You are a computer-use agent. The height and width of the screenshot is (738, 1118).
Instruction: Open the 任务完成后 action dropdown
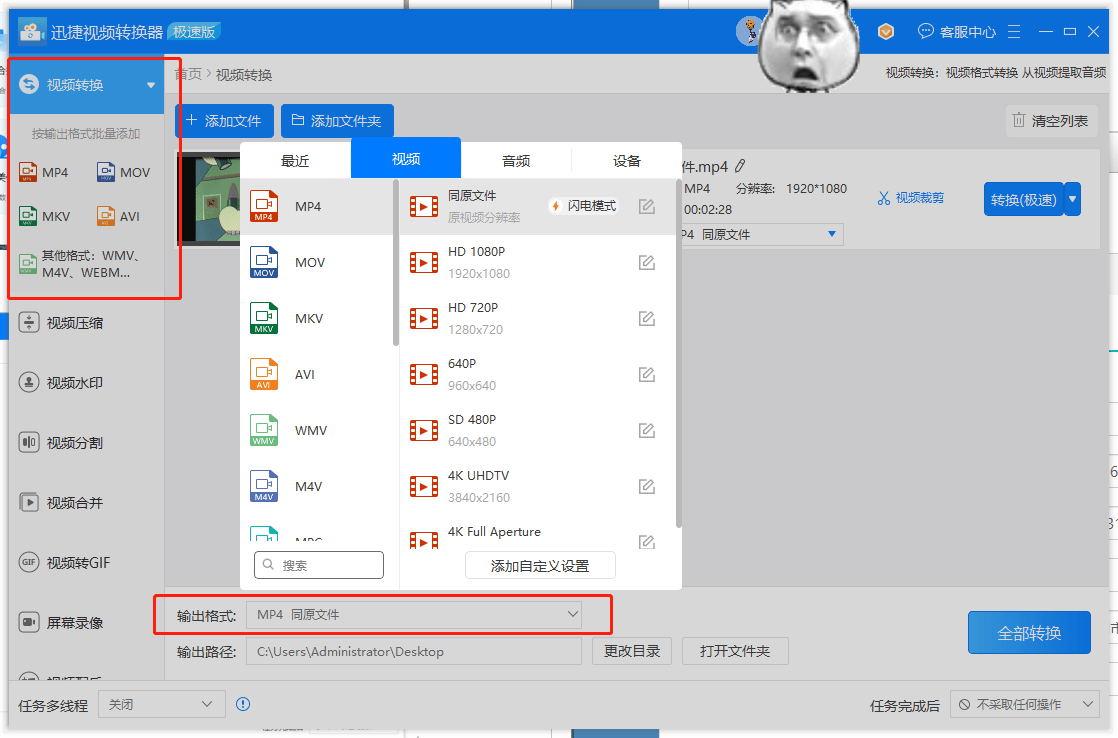coord(1024,705)
